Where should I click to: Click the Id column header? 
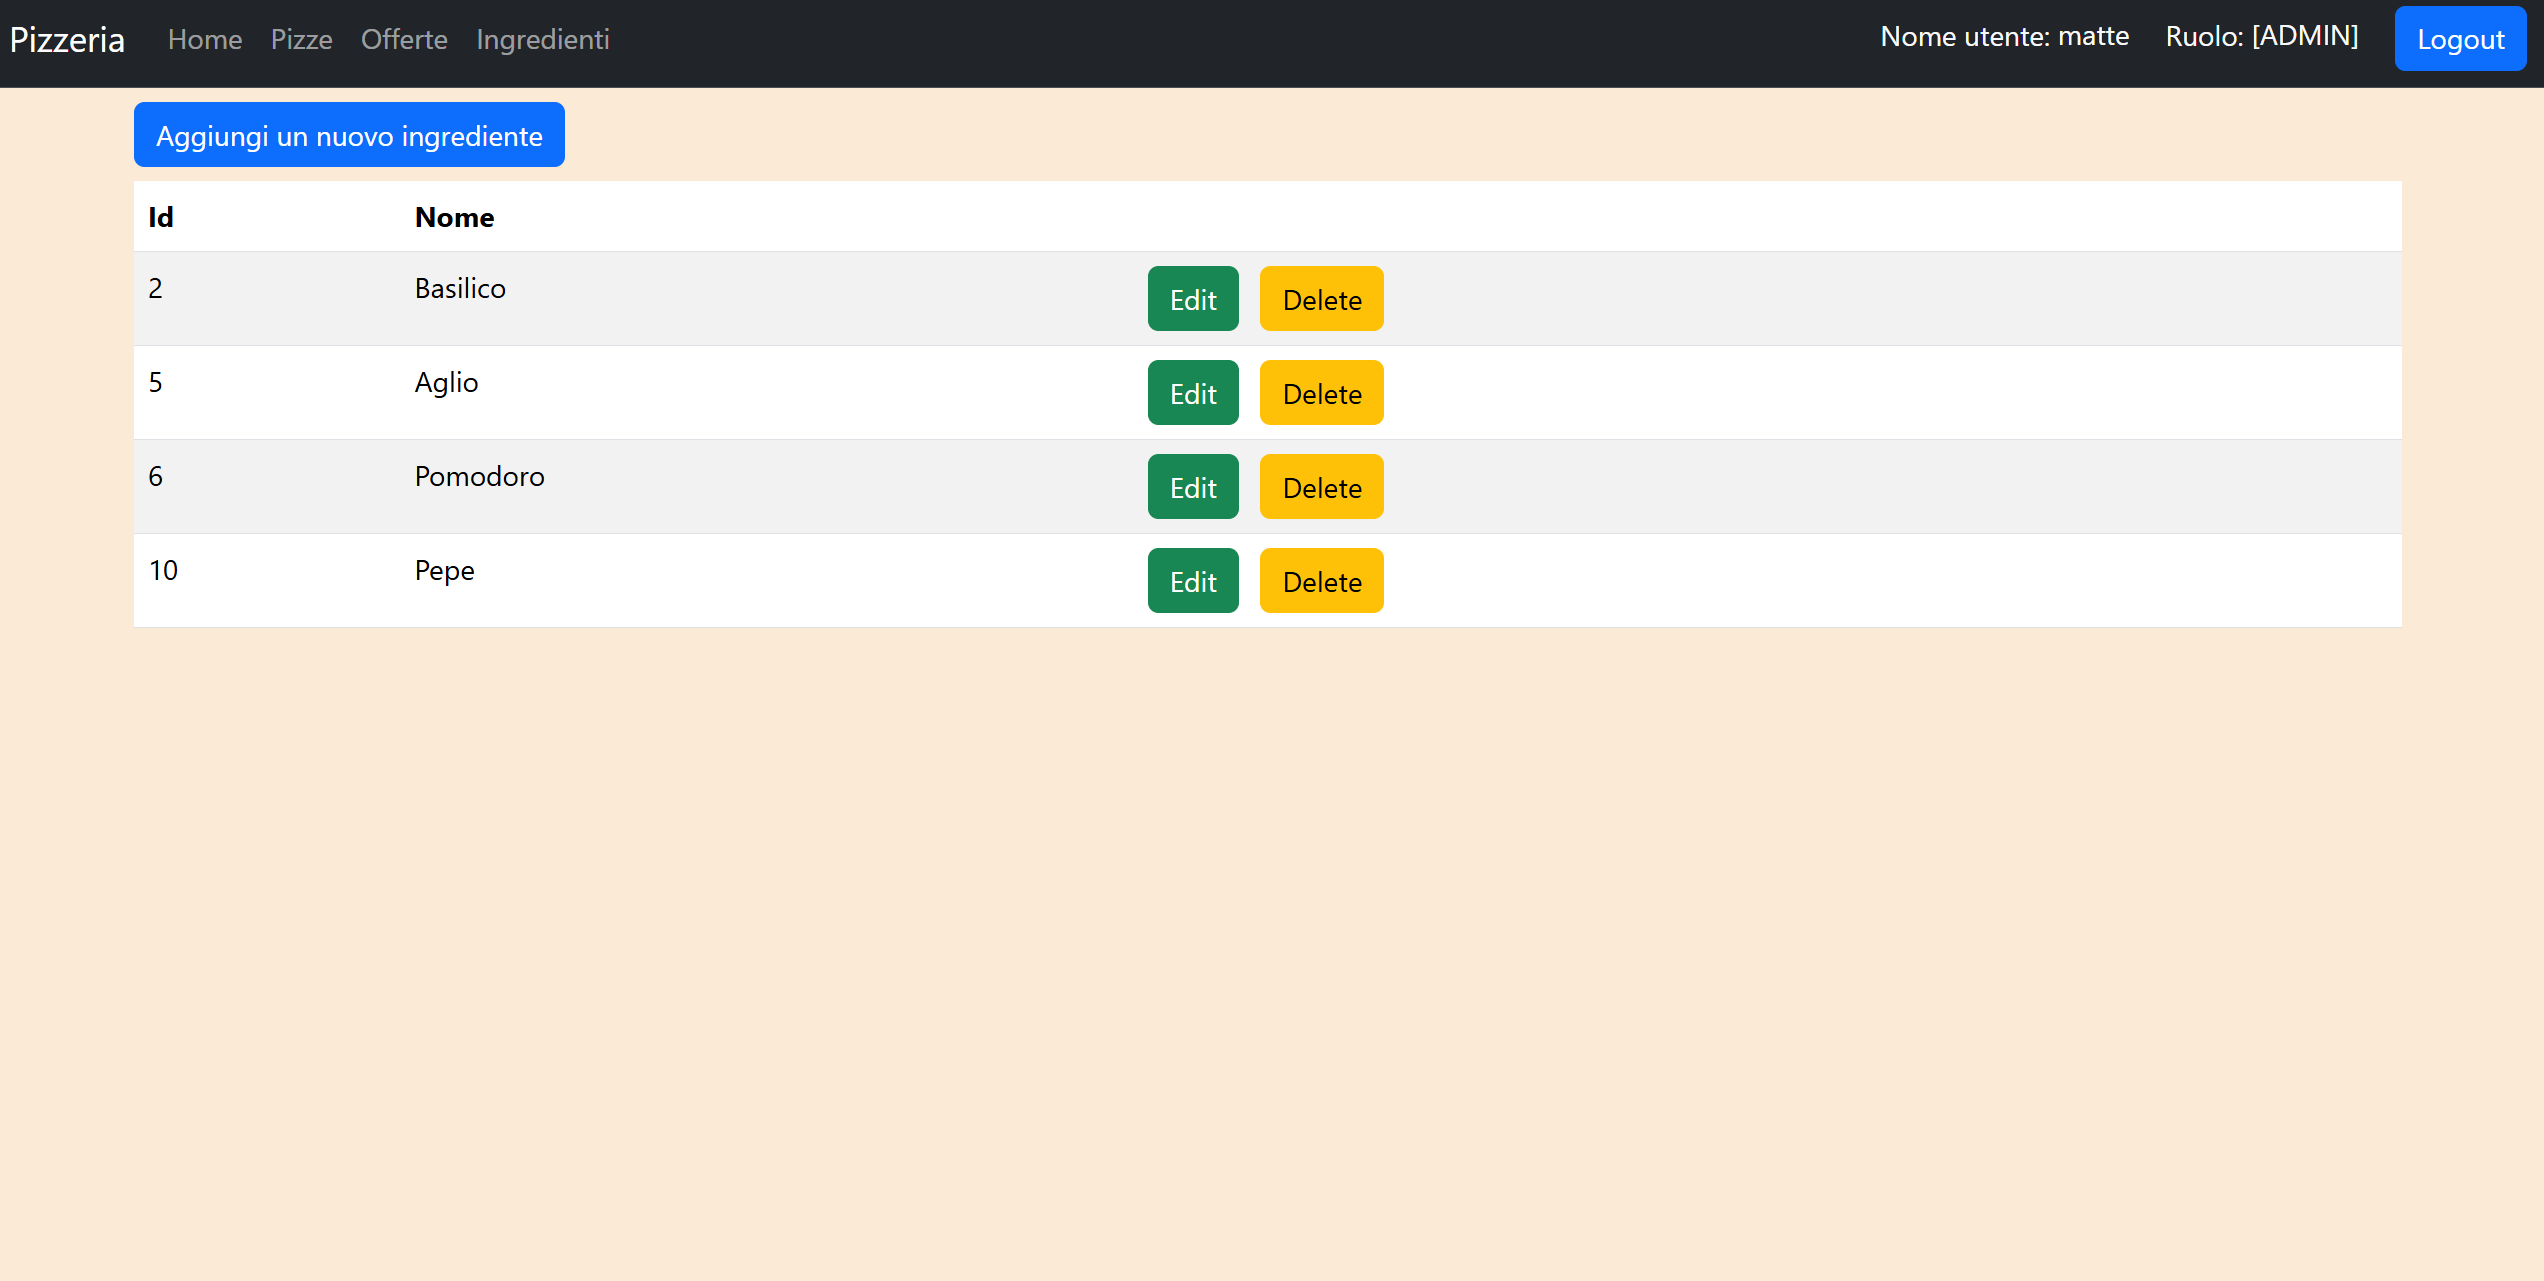pos(161,217)
